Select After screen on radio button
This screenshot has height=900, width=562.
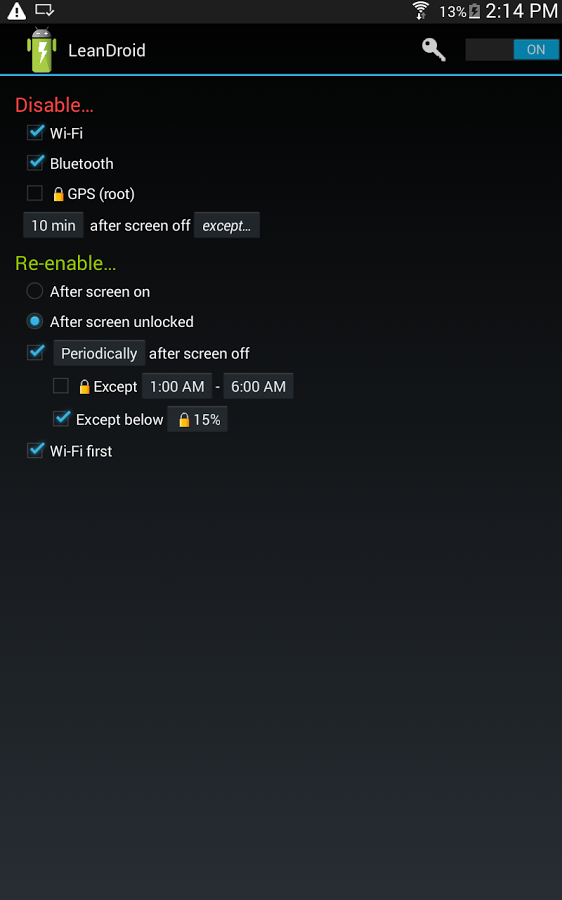click(34, 291)
